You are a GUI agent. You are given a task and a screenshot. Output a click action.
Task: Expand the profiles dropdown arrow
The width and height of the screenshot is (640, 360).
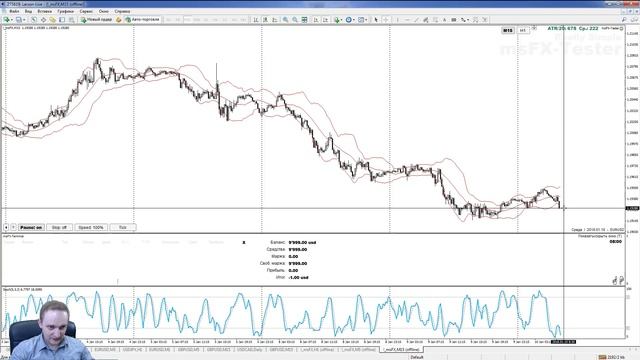coord(24,20)
